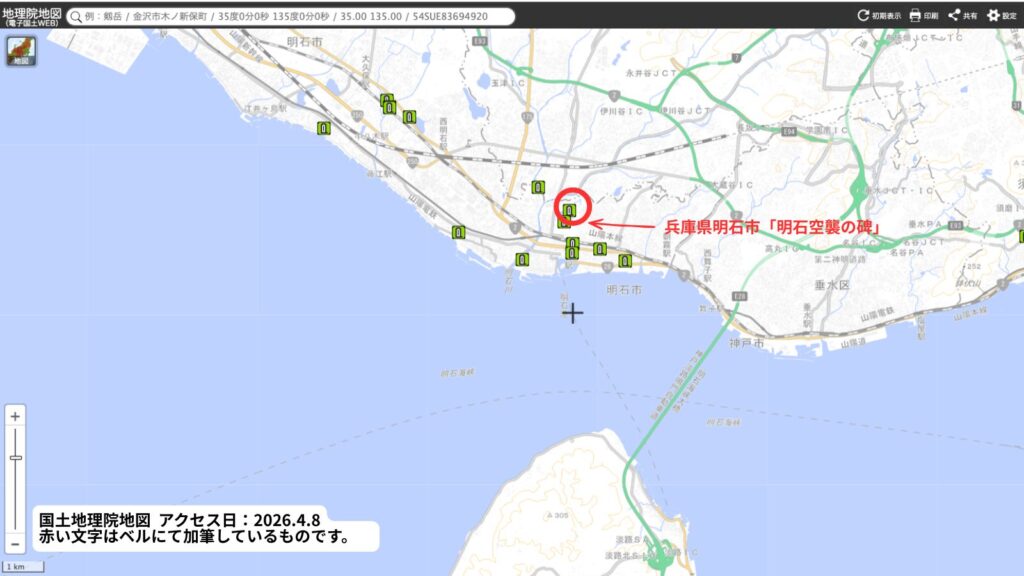Click the monument marker at the map's right edge

pos(1021,236)
